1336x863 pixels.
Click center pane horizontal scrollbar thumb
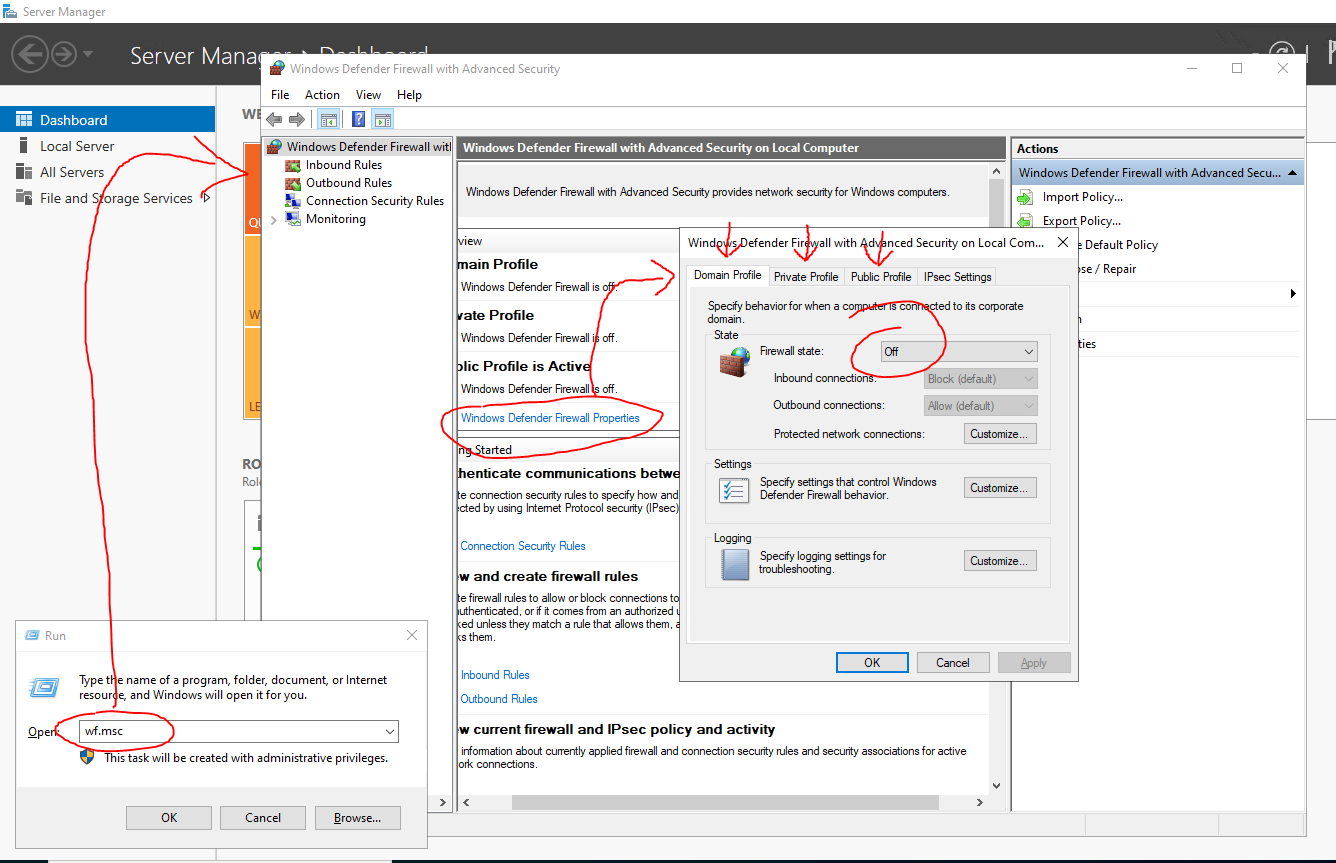click(725, 802)
